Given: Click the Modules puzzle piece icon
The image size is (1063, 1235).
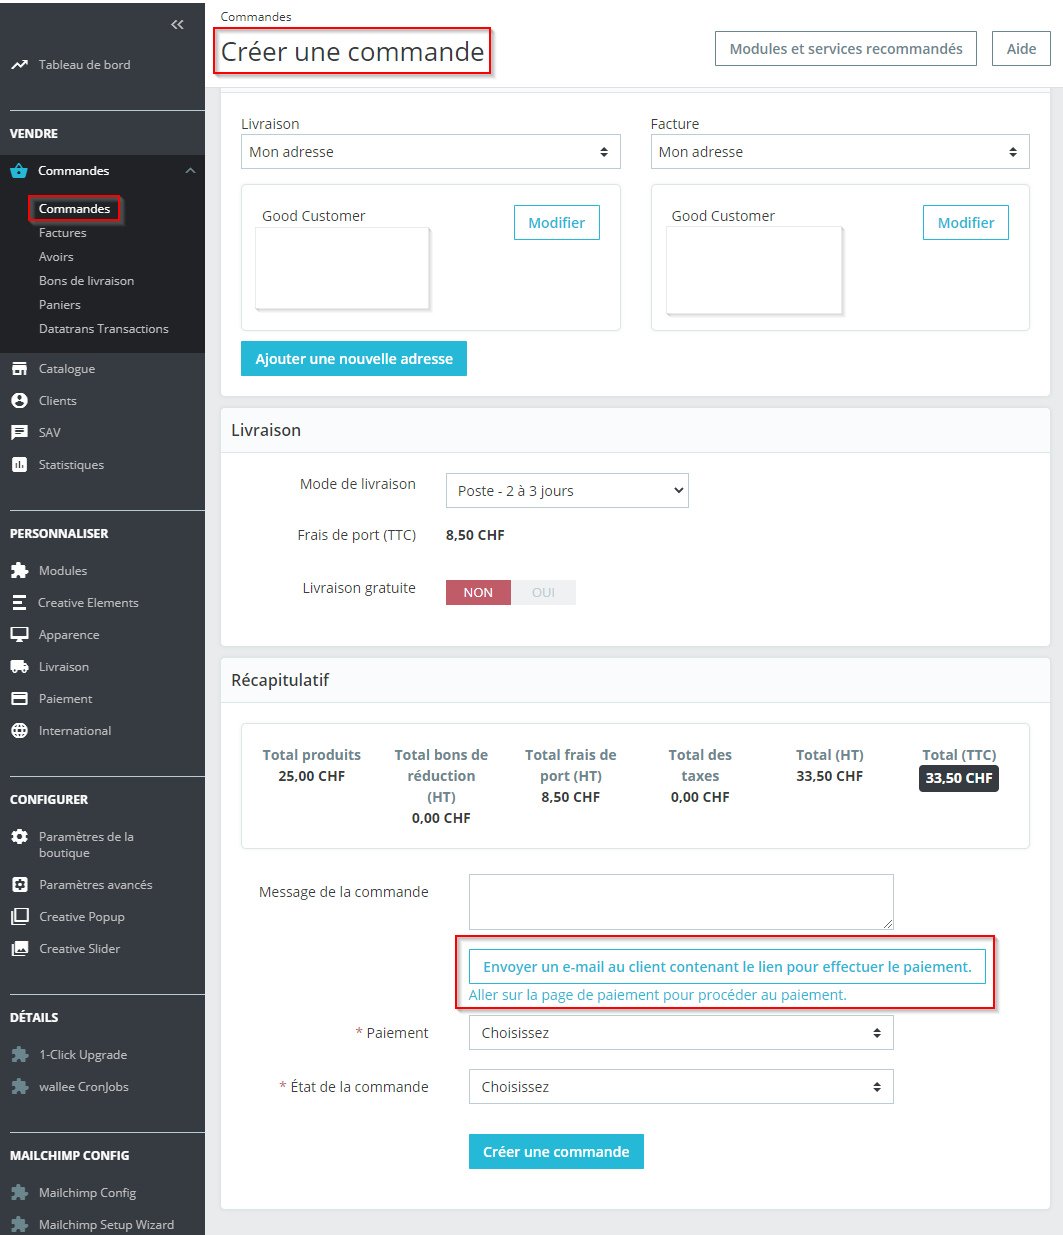Looking at the screenshot, I should (x=19, y=571).
